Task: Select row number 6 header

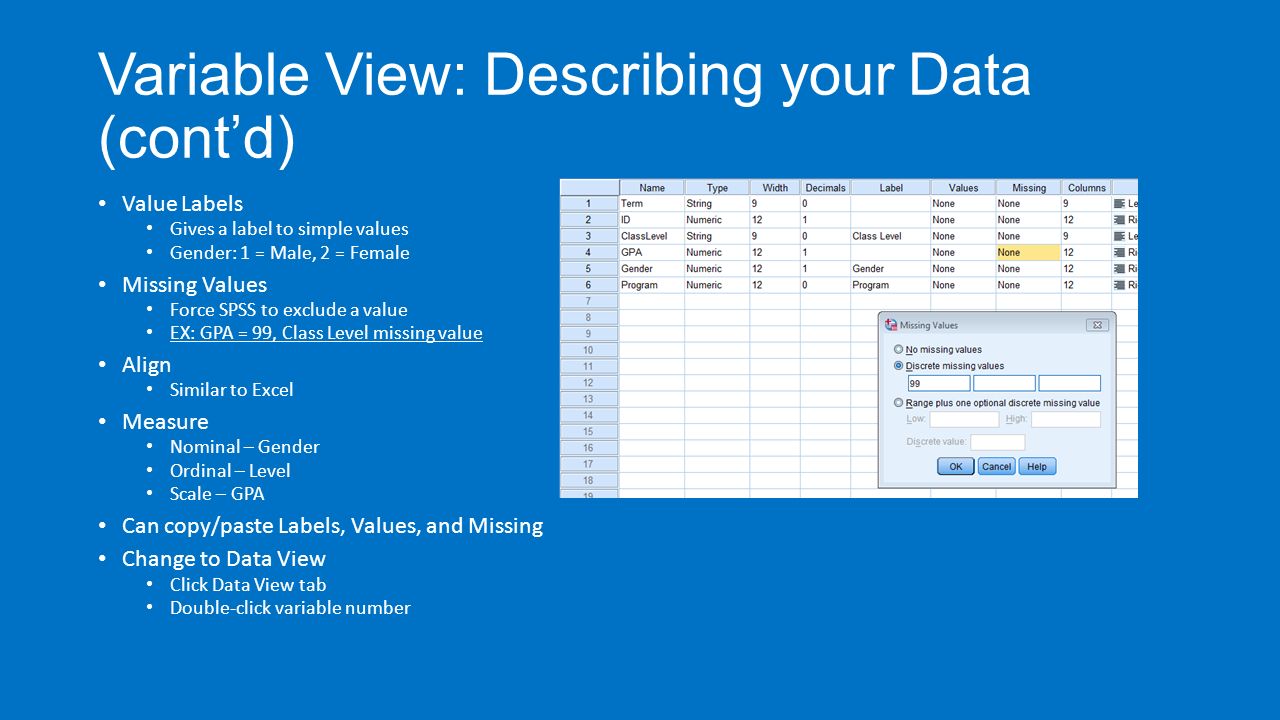Action: [589, 285]
